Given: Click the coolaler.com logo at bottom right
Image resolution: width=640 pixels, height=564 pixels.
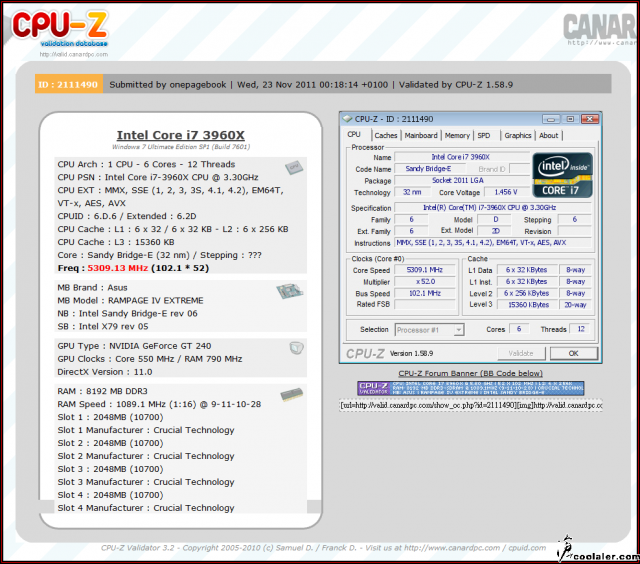Looking at the screenshot, I should point(599,550).
